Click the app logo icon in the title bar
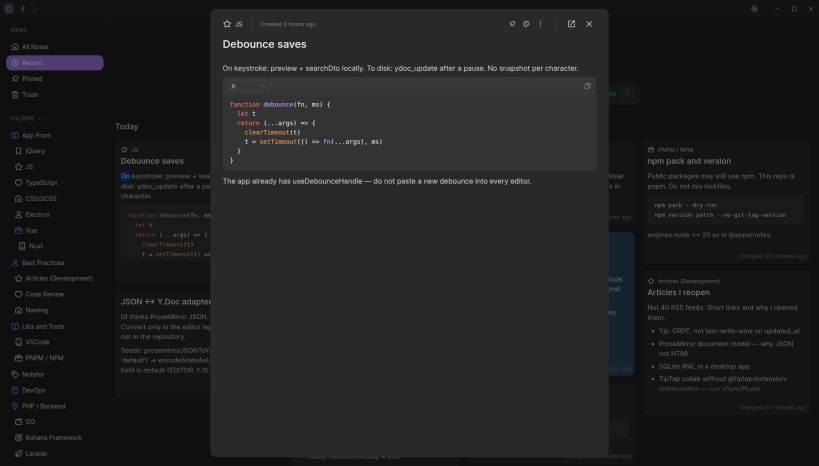Viewport: 819px width, 466px height. click(9, 9)
